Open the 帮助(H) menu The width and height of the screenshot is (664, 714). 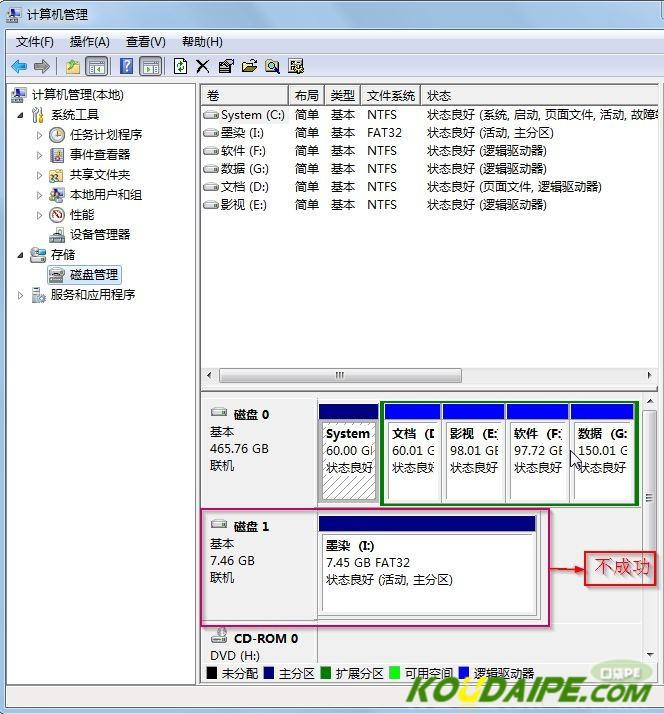click(x=202, y=42)
